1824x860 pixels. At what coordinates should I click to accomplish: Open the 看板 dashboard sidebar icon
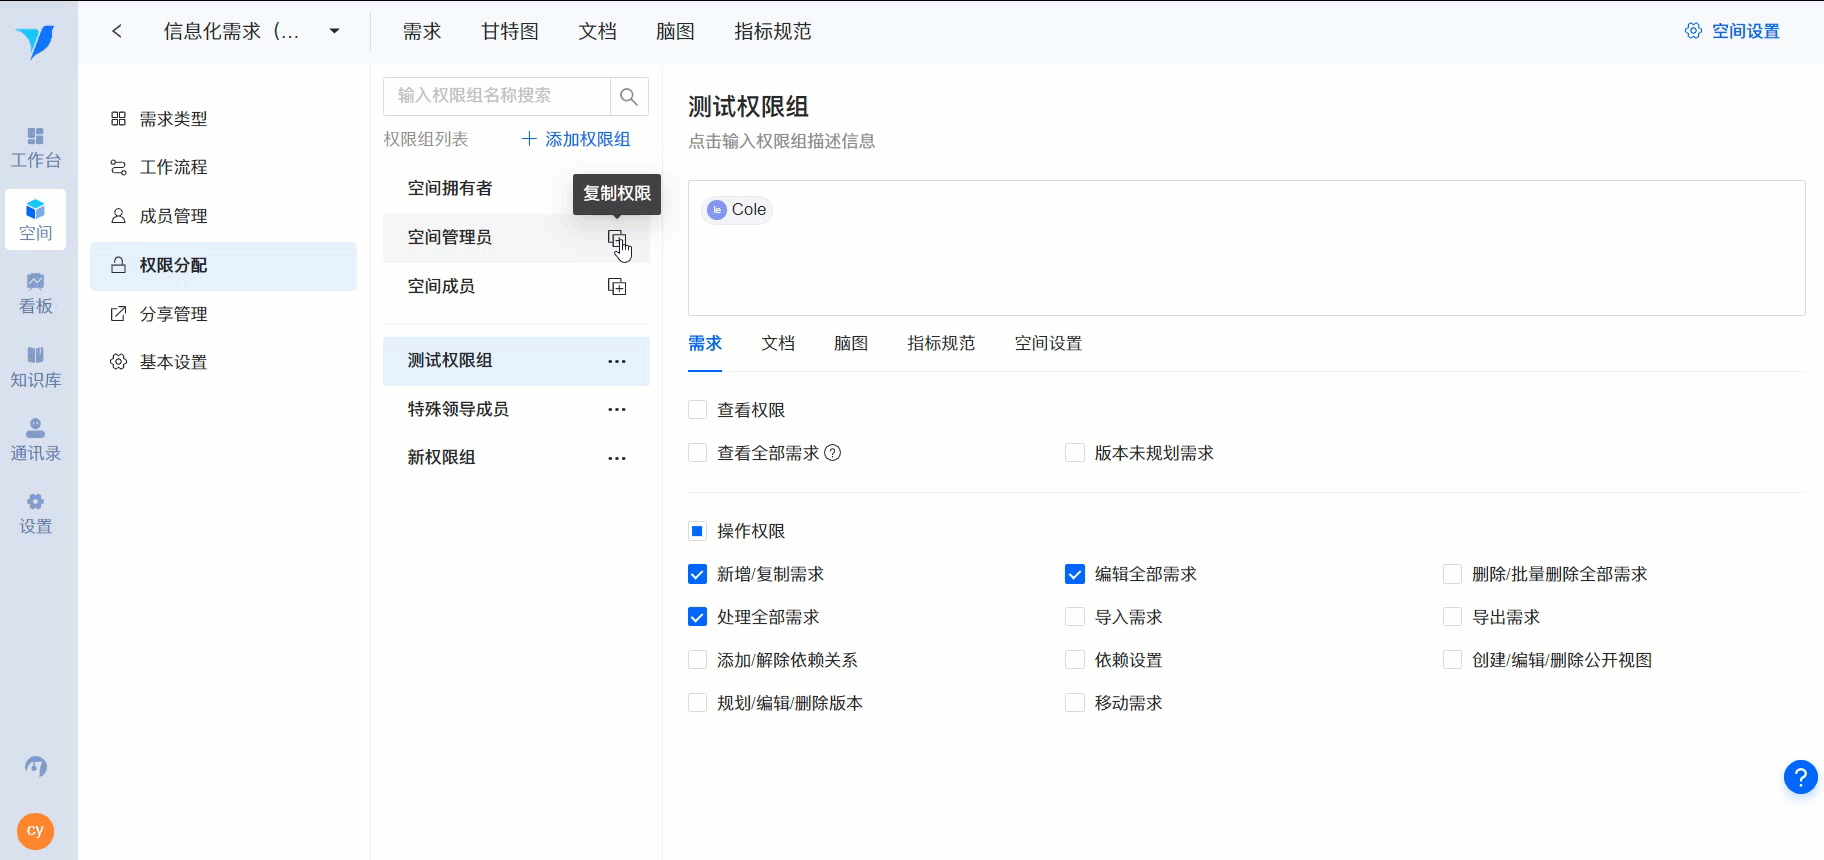tap(36, 294)
